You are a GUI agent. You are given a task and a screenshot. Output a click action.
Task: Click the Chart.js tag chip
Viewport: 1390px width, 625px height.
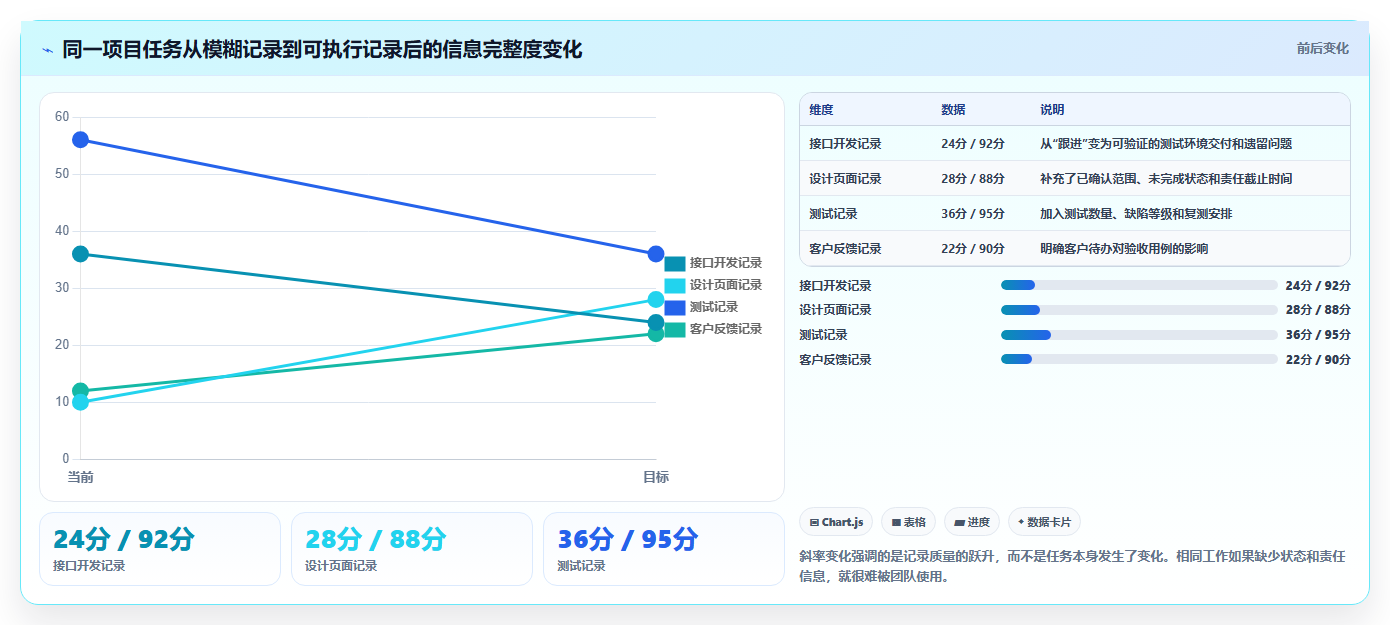click(x=836, y=522)
